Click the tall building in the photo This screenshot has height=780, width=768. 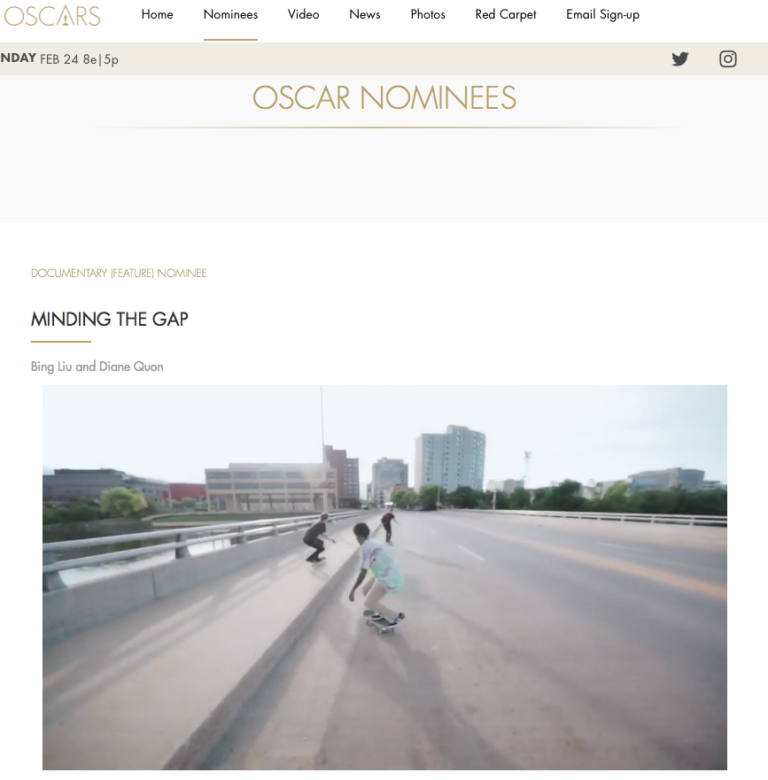point(450,458)
